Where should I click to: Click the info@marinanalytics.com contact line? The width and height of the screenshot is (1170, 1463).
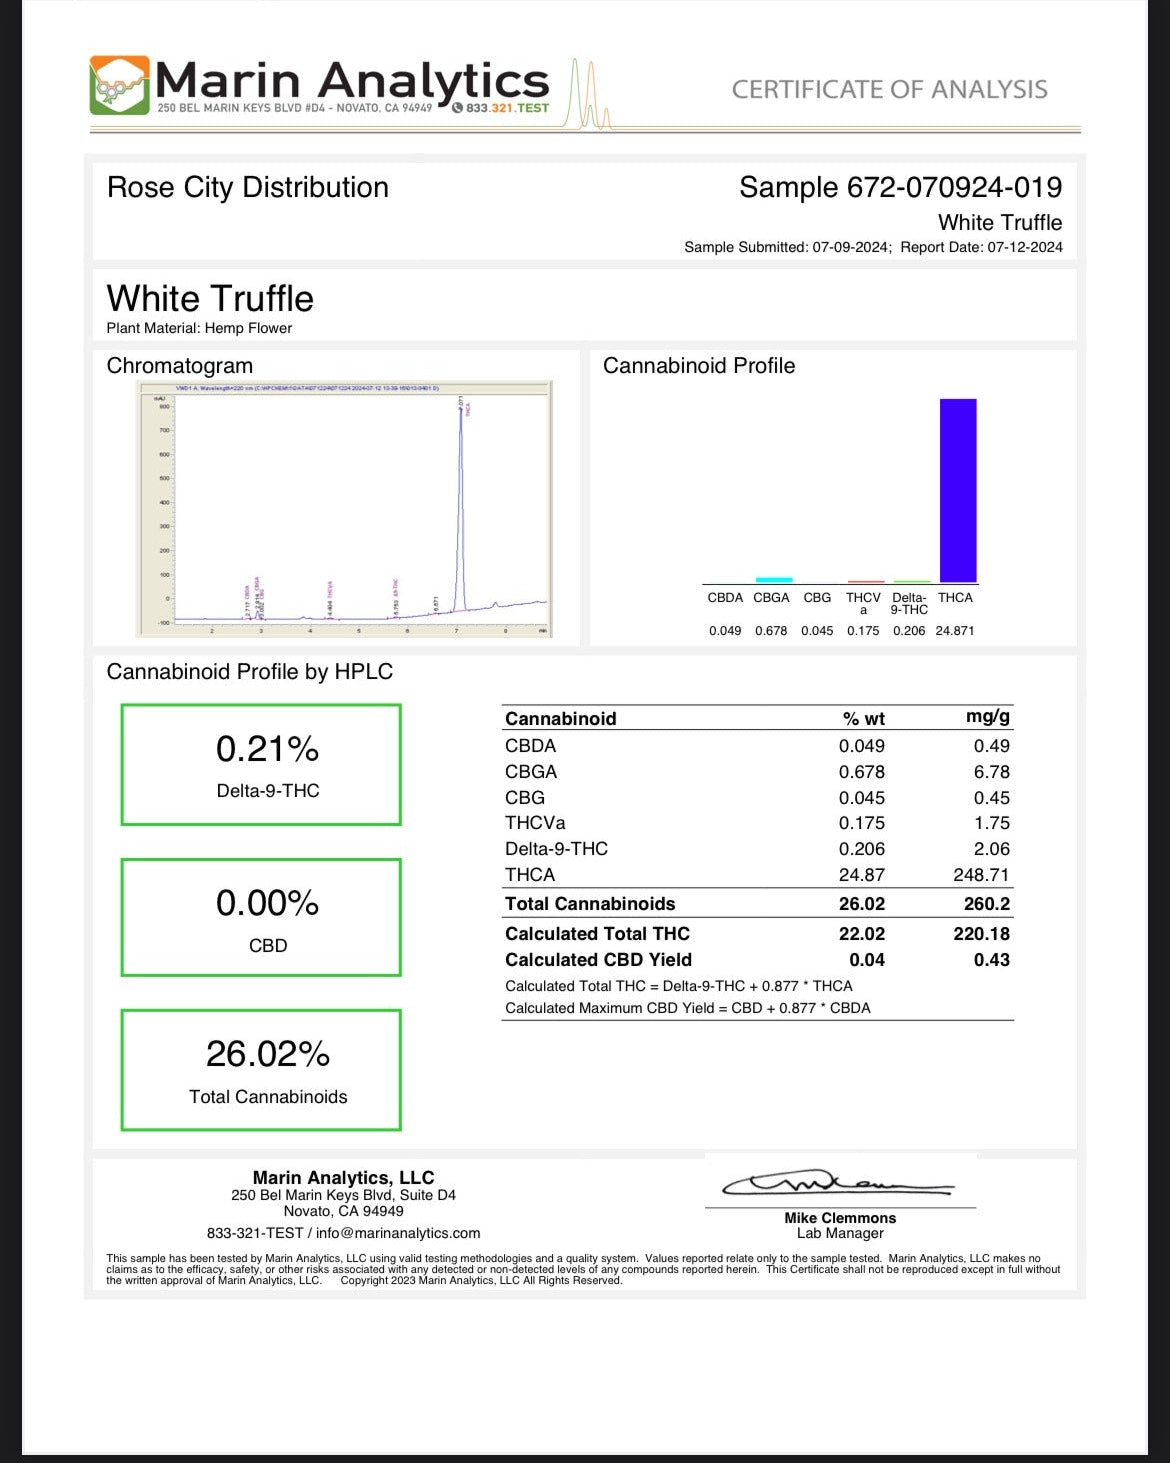click(x=344, y=1233)
